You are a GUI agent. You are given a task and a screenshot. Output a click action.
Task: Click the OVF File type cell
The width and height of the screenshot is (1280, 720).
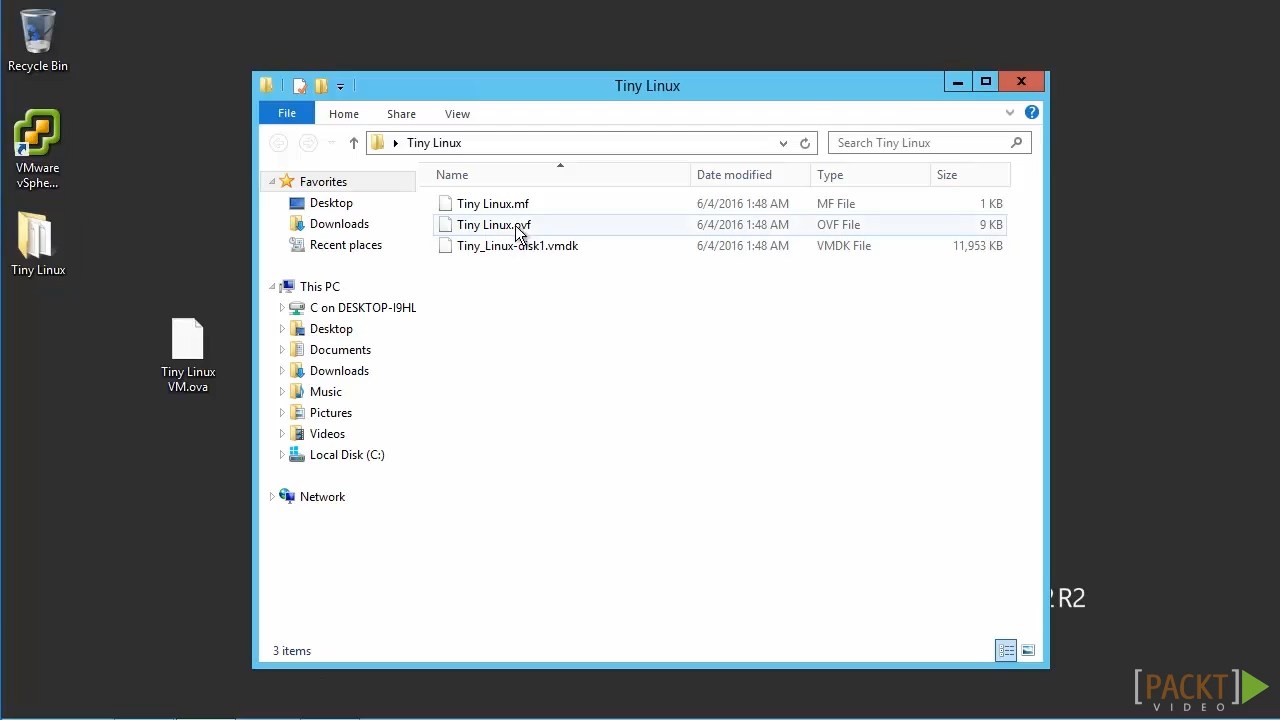(x=838, y=225)
